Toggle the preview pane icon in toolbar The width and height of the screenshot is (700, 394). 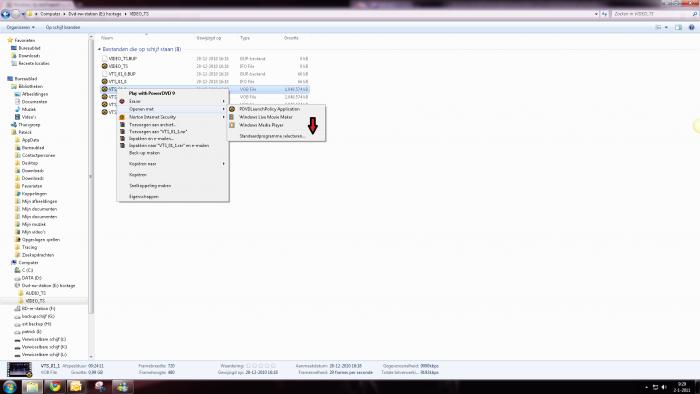pyautogui.click(x=678, y=27)
